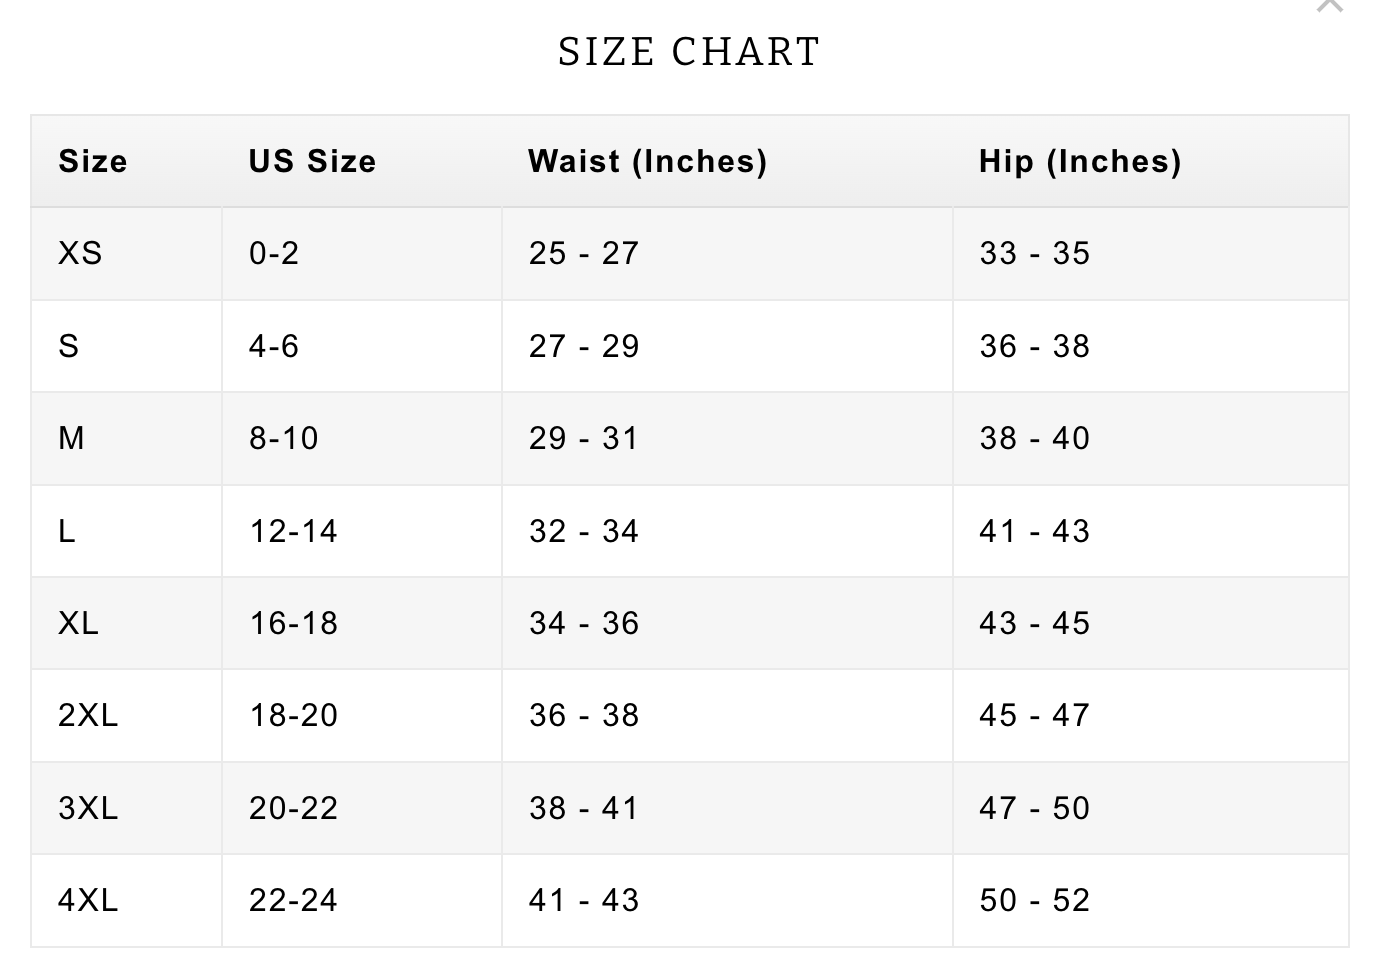This screenshot has height=974, width=1382.
Task: Select waist 38 - 41 for 3XL
Action: tap(584, 808)
